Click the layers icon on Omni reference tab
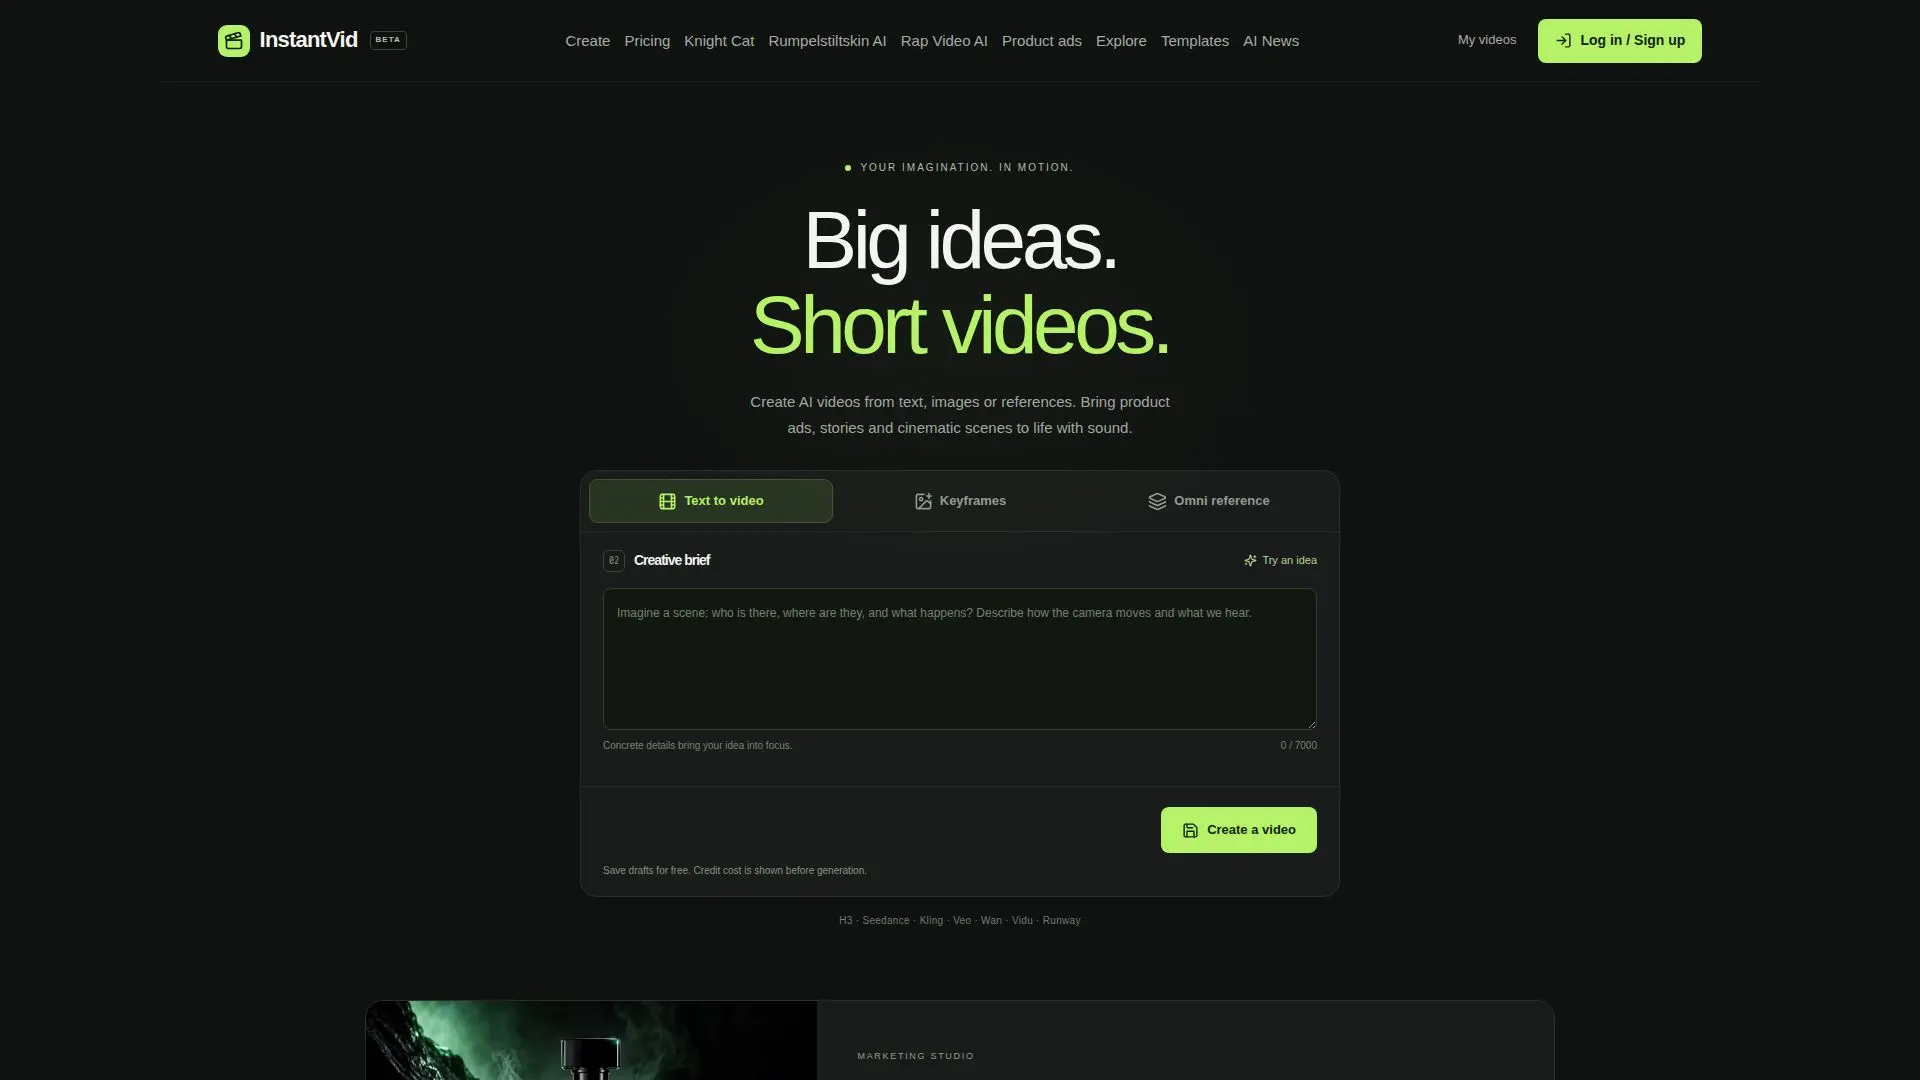 coord(1157,501)
